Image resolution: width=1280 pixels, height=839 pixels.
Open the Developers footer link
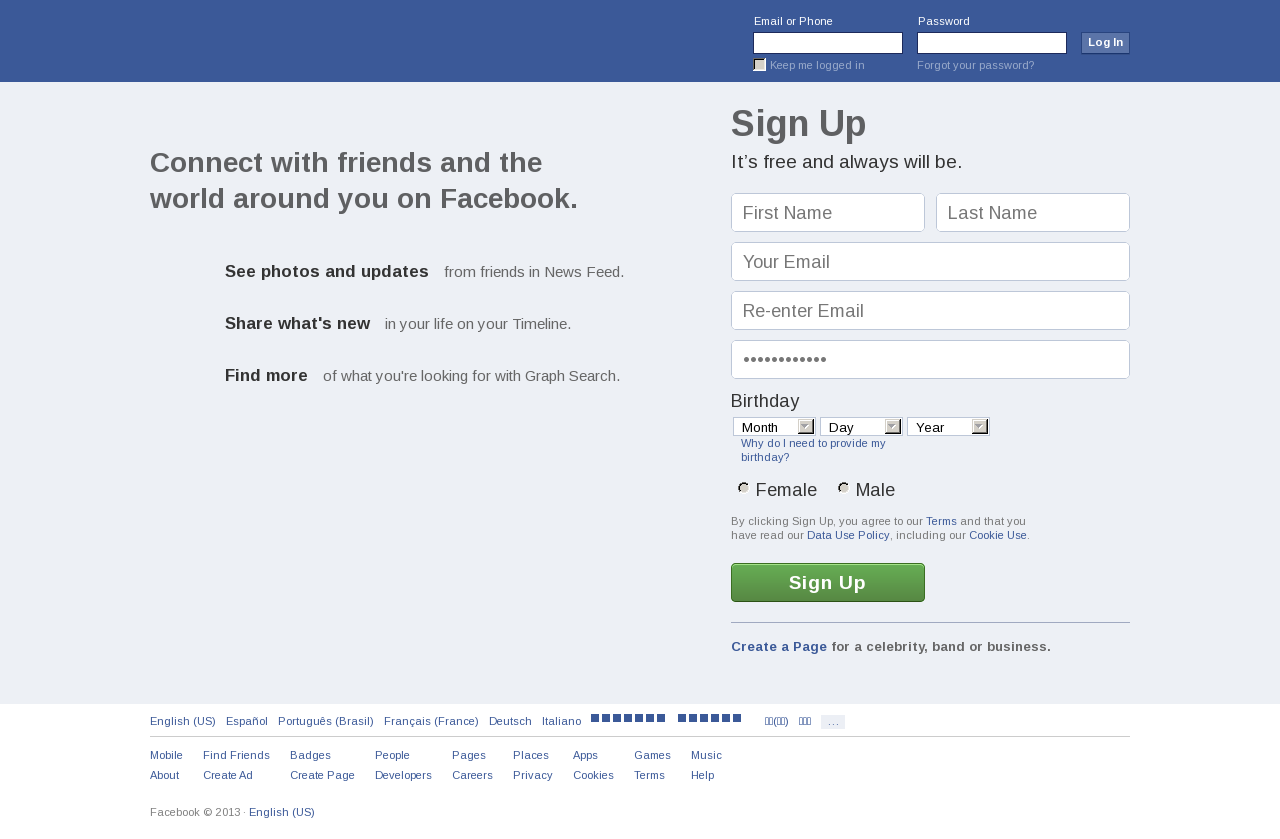pos(403,775)
